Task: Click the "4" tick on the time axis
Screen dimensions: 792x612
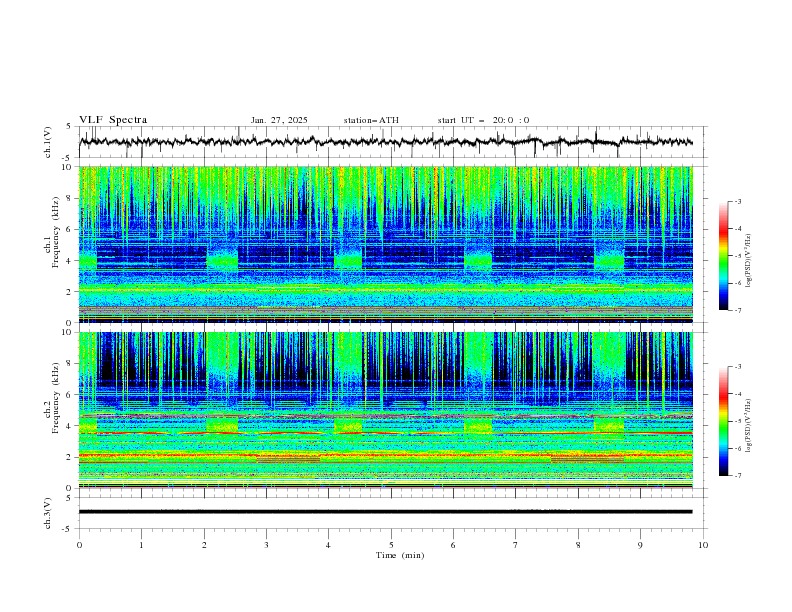Action: pyautogui.click(x=328, y=545)
